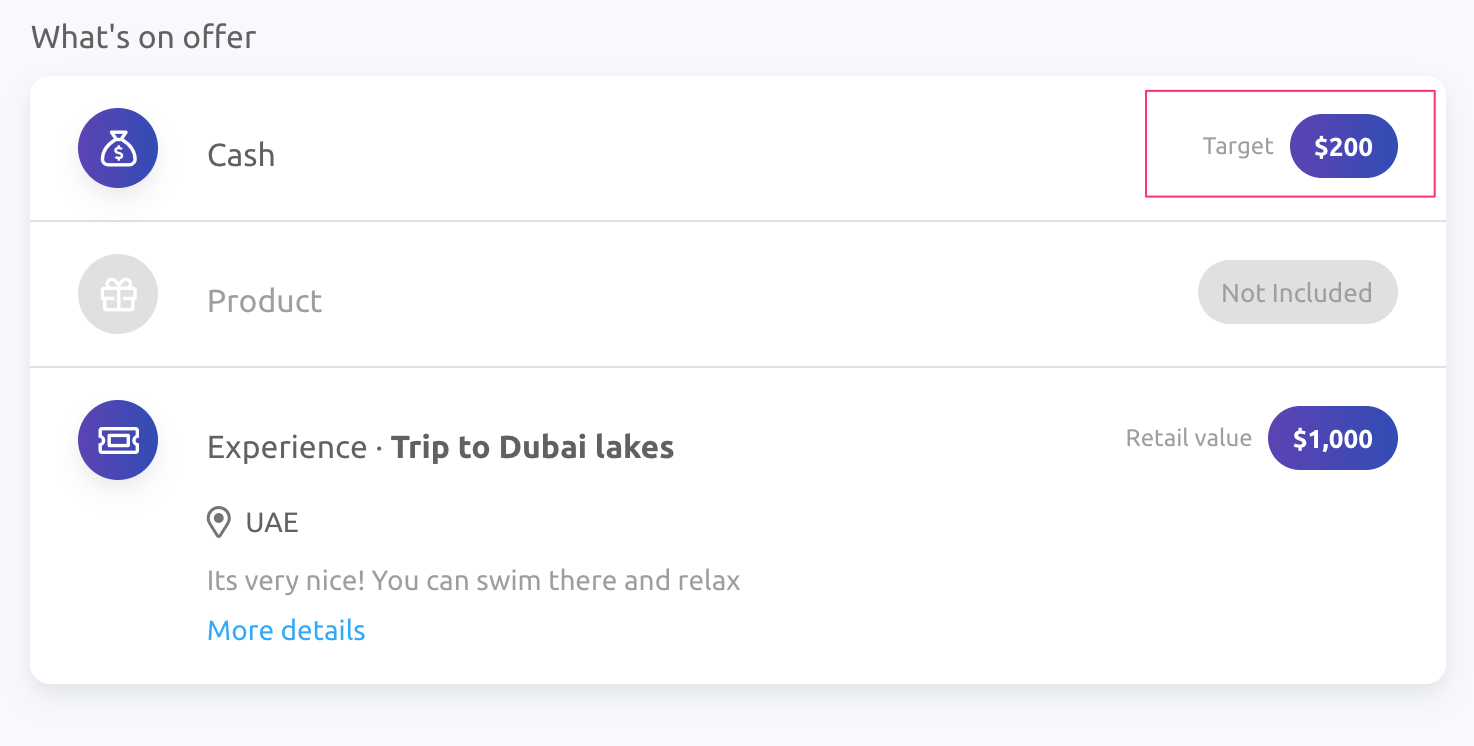Open the More details link
Viewport: 1474px width, 746px height.
click(x=286, y=630)
